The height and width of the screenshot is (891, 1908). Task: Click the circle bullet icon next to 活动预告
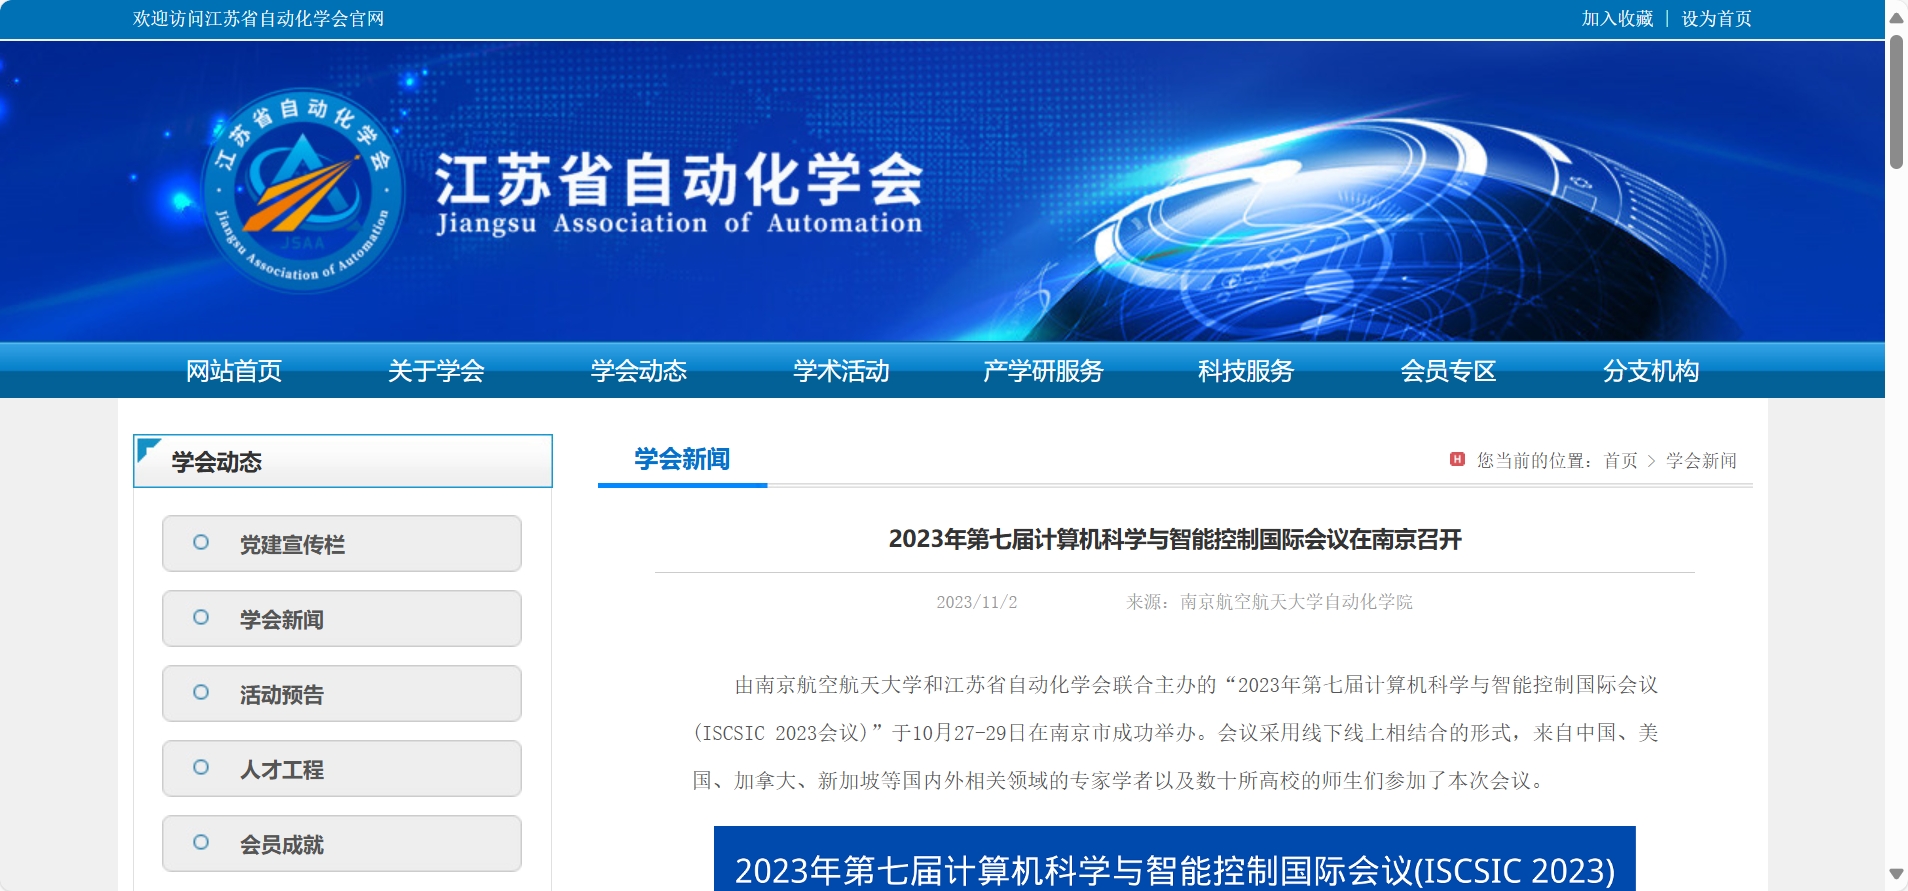pyautogui.click(x=201, y=692)
